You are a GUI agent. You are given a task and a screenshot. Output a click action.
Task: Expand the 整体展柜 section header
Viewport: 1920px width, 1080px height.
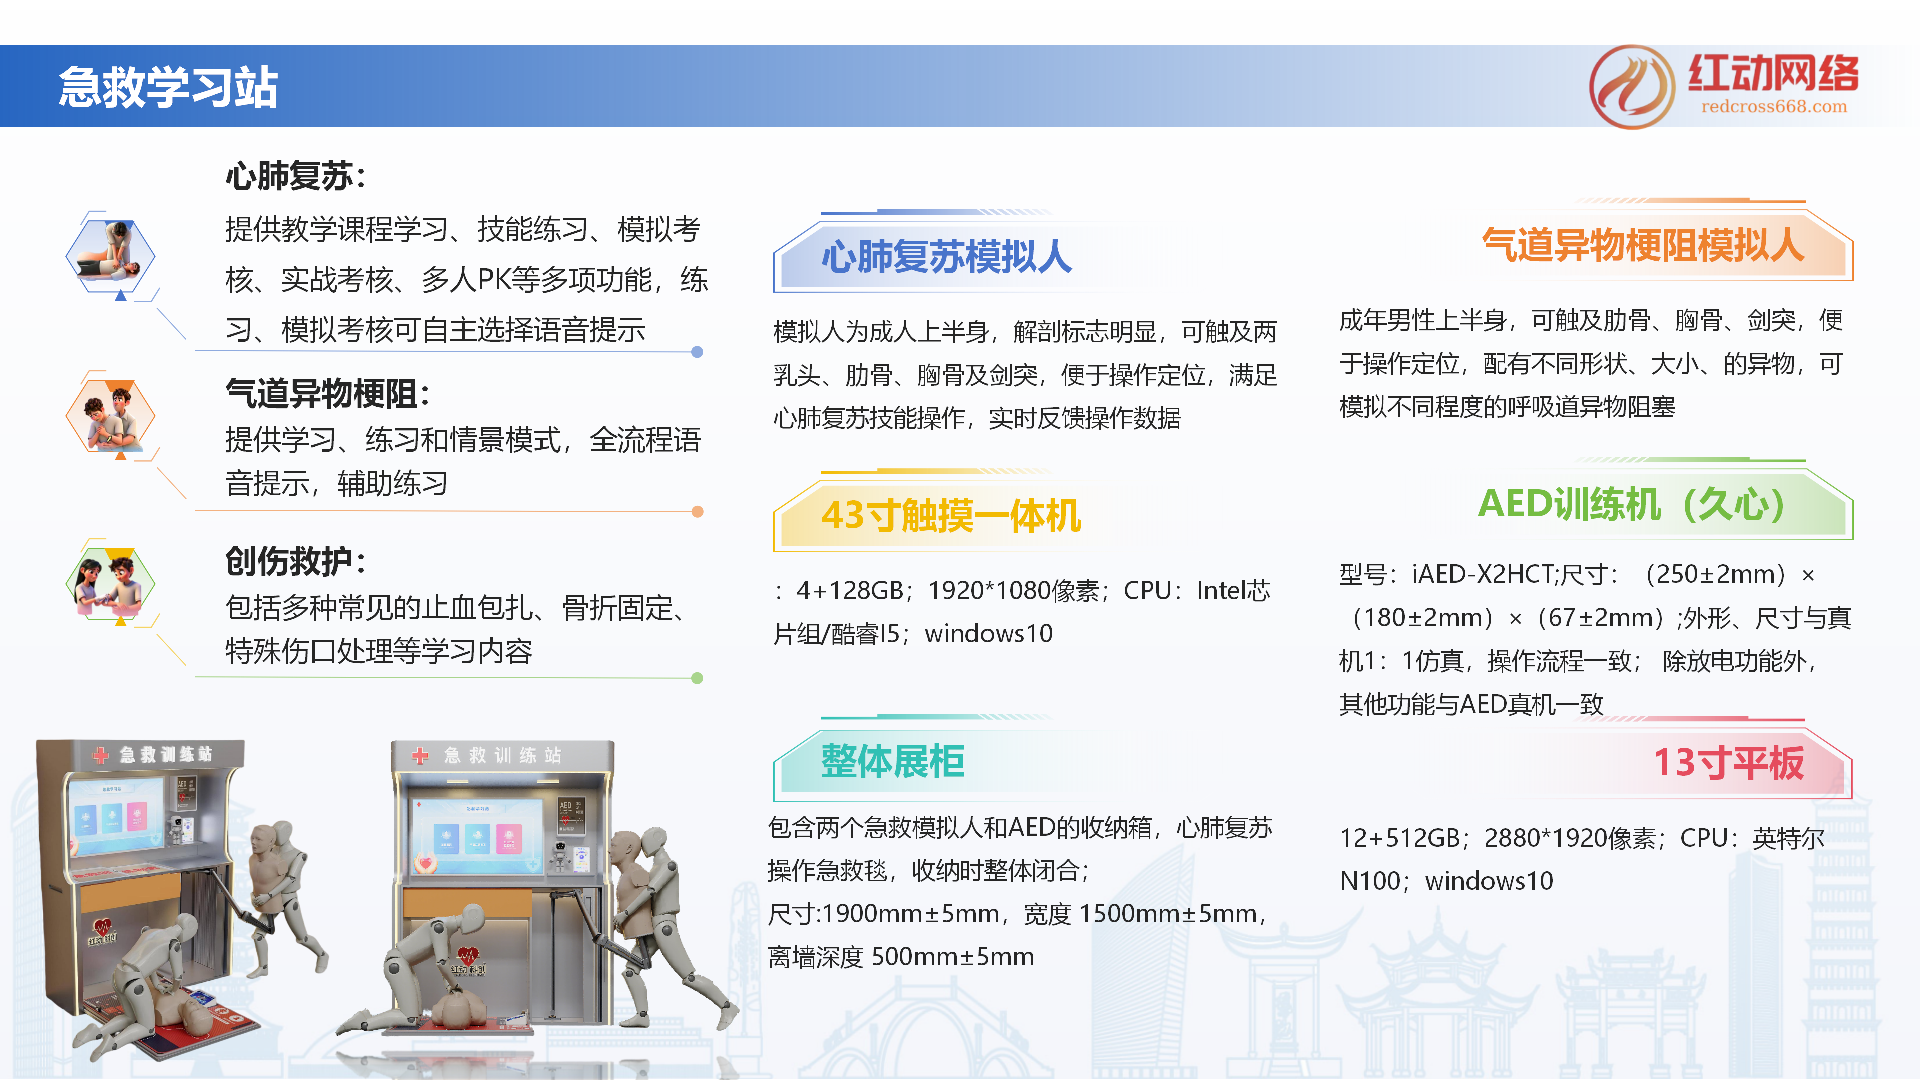tap(895, 761)
